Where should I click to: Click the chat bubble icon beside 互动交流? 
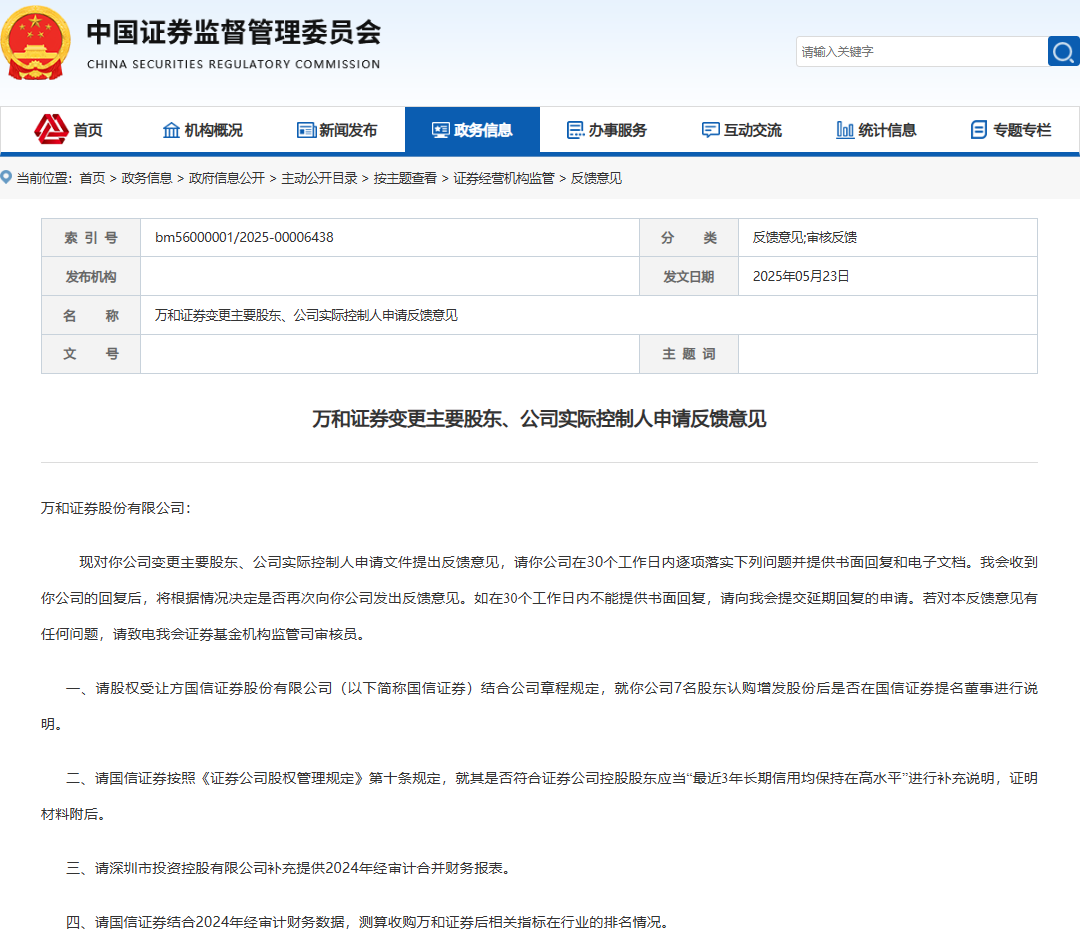710,130
